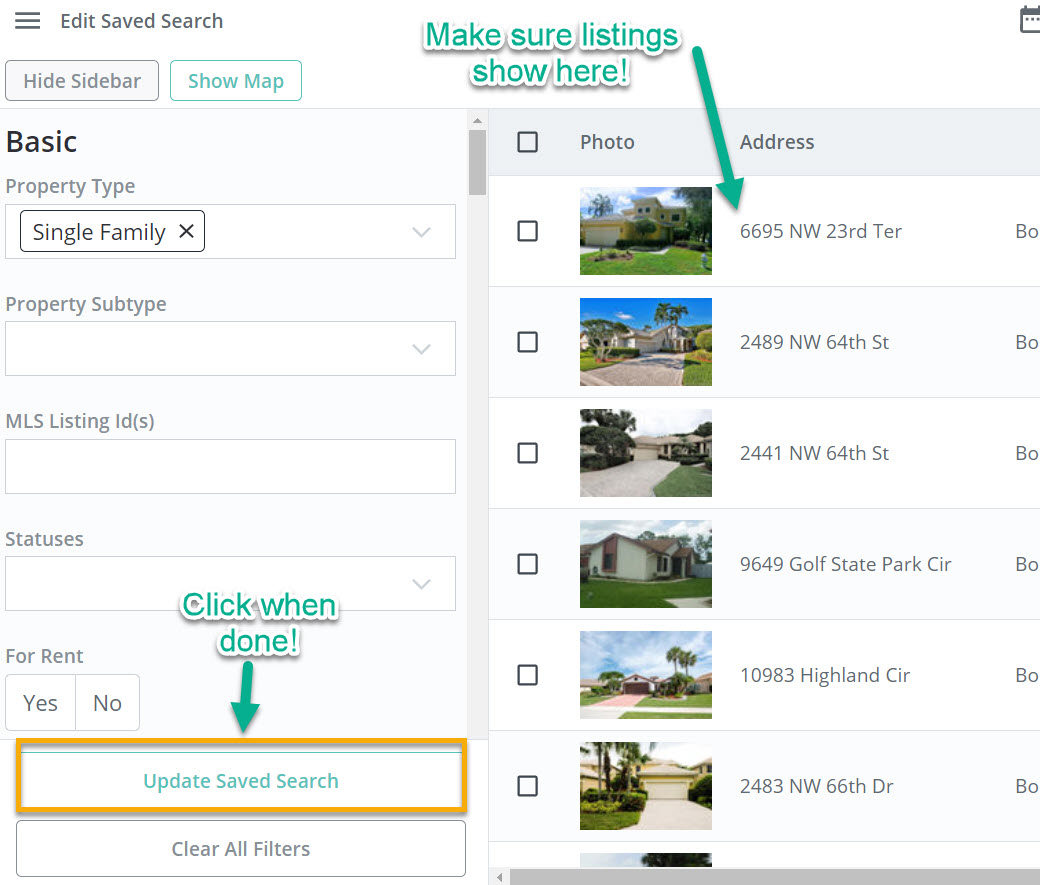Focus the MLS Listing Id(s) field
The image size is (1040, 885).
[230, 466]
